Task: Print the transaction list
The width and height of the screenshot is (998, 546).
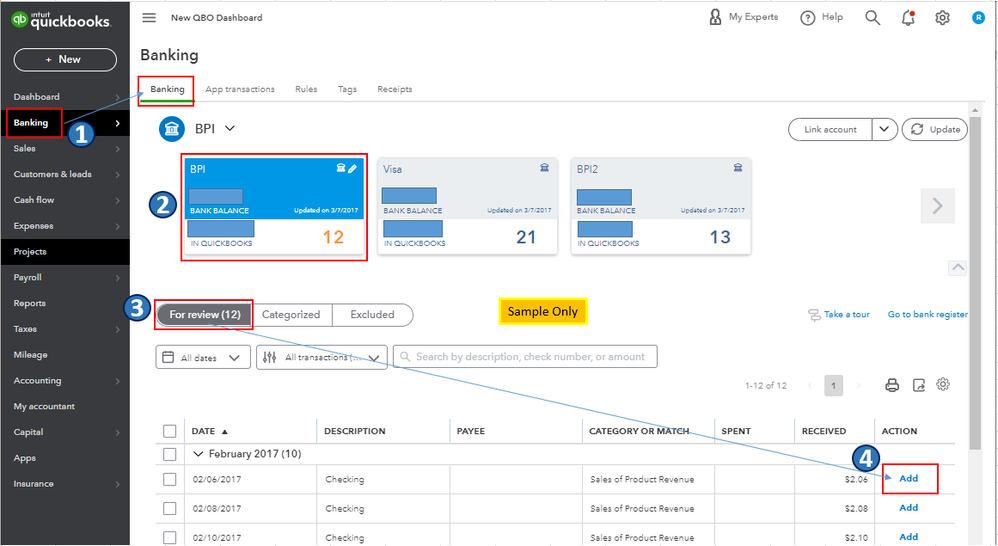Action: [892, 385]
